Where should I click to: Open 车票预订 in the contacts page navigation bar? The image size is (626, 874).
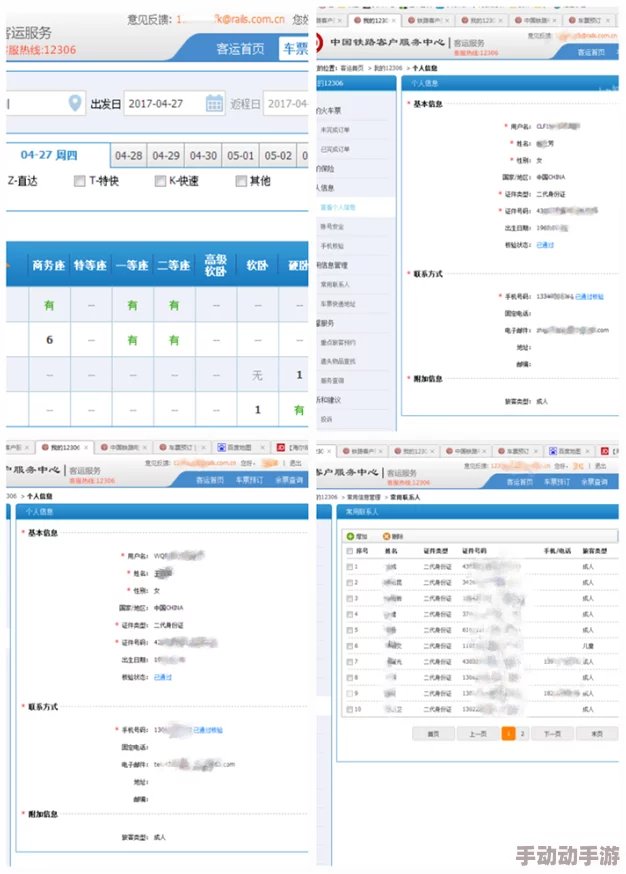pyautogui.click(x=557, y=482)
